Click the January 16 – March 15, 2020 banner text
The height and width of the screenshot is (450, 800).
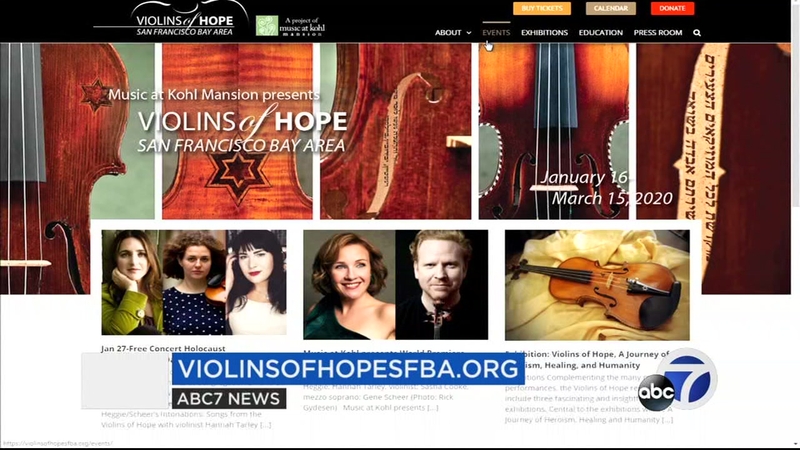[607, 187]
